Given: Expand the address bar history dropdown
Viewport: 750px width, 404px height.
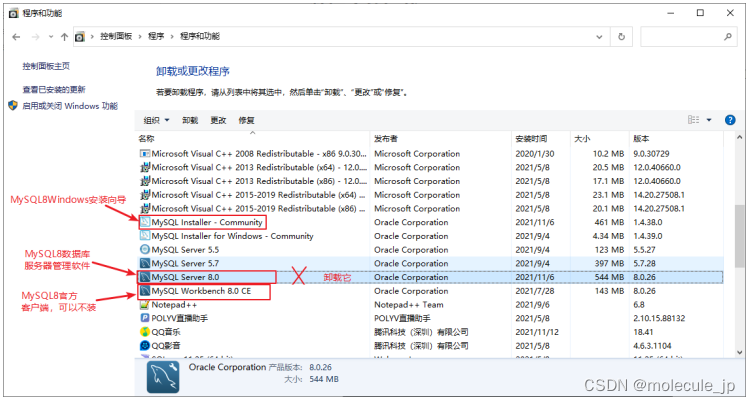Looking at the screenshot, I should point(599,37).
